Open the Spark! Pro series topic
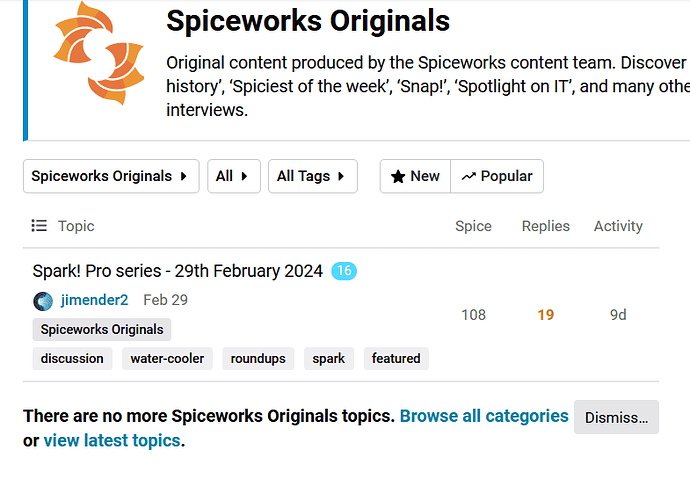This screenshot has height=479, width=690. pyautogui.click(x=178, y=271)
